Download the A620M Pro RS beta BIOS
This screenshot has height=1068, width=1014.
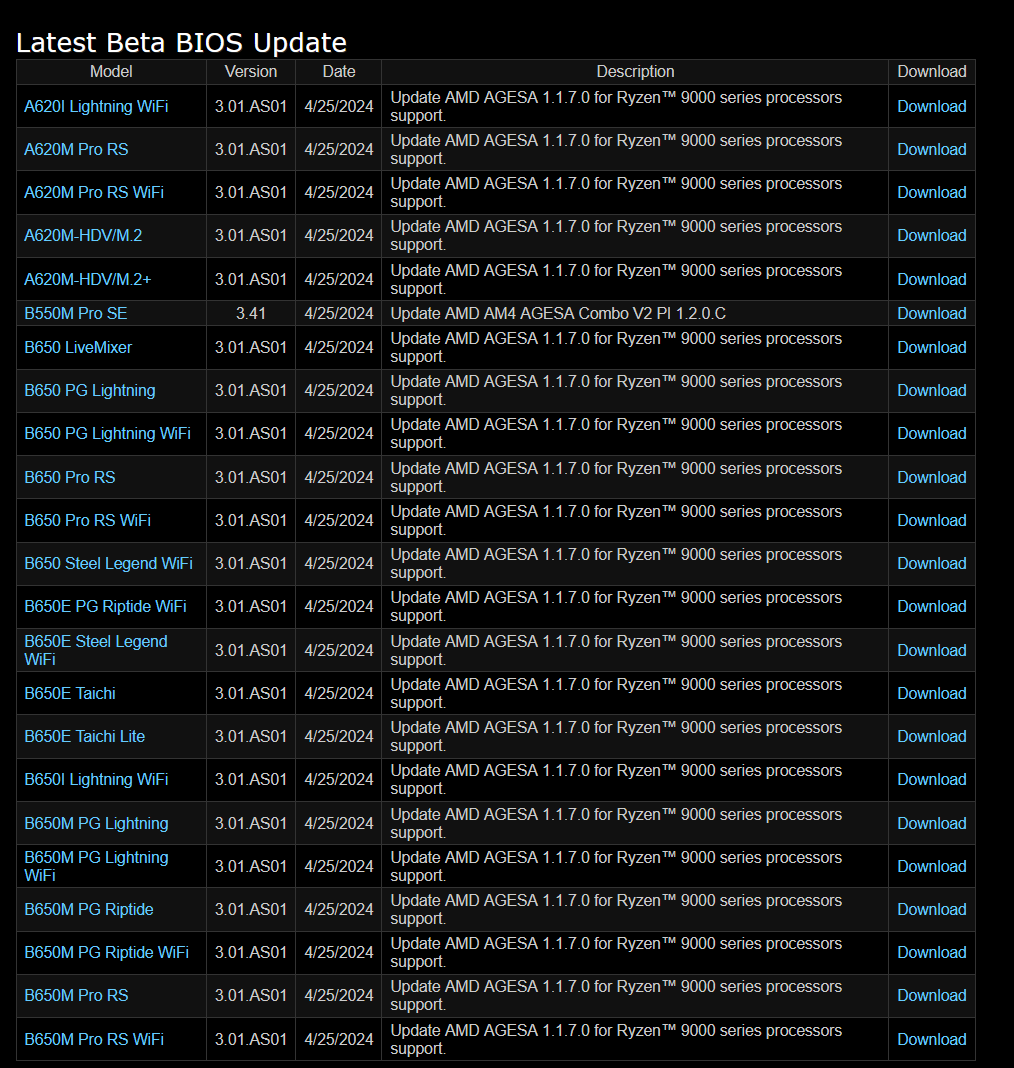[930, 149]
